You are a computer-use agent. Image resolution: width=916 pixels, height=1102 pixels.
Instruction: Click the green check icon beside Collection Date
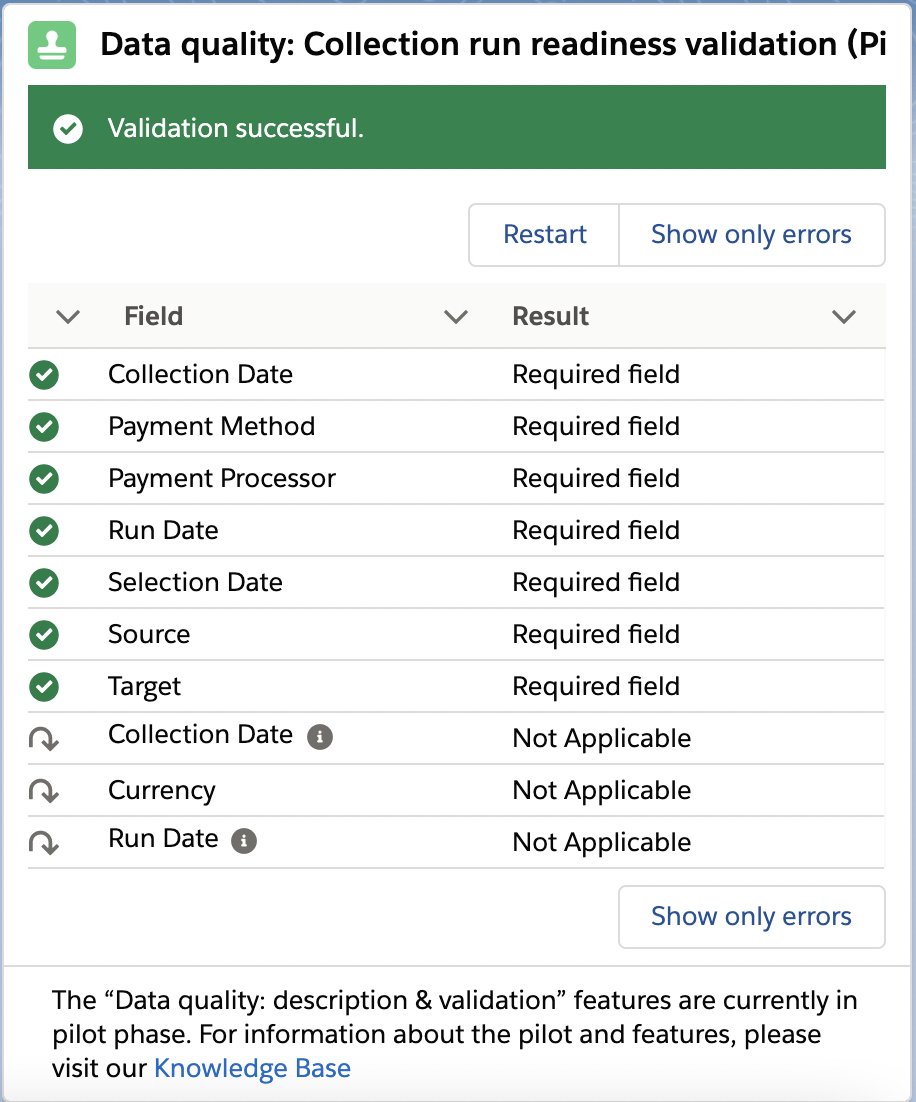click(44, 375)
